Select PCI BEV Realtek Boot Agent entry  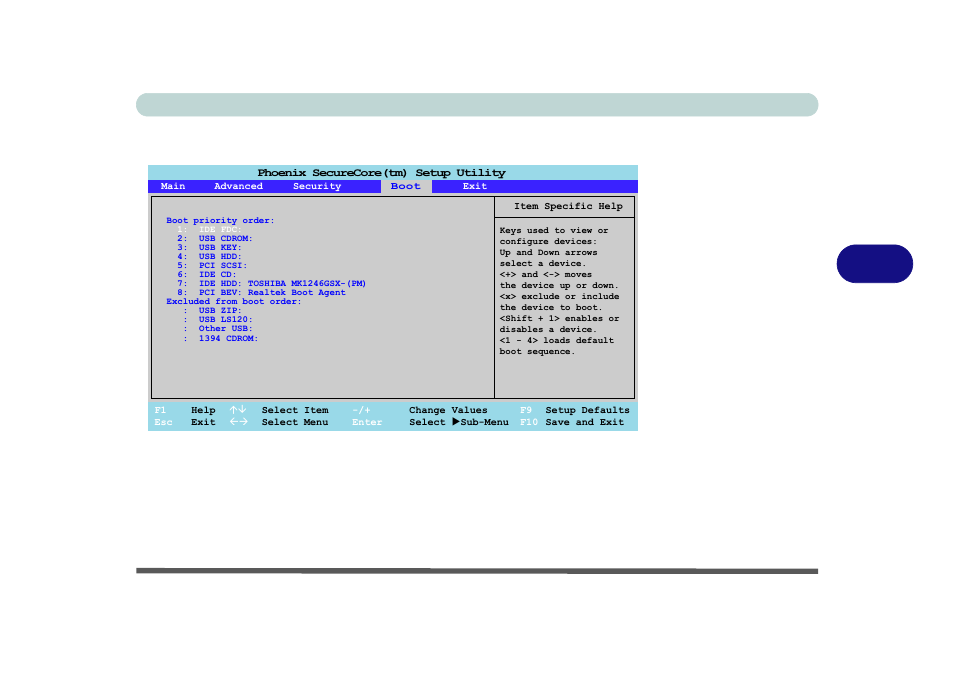(261, 293)
